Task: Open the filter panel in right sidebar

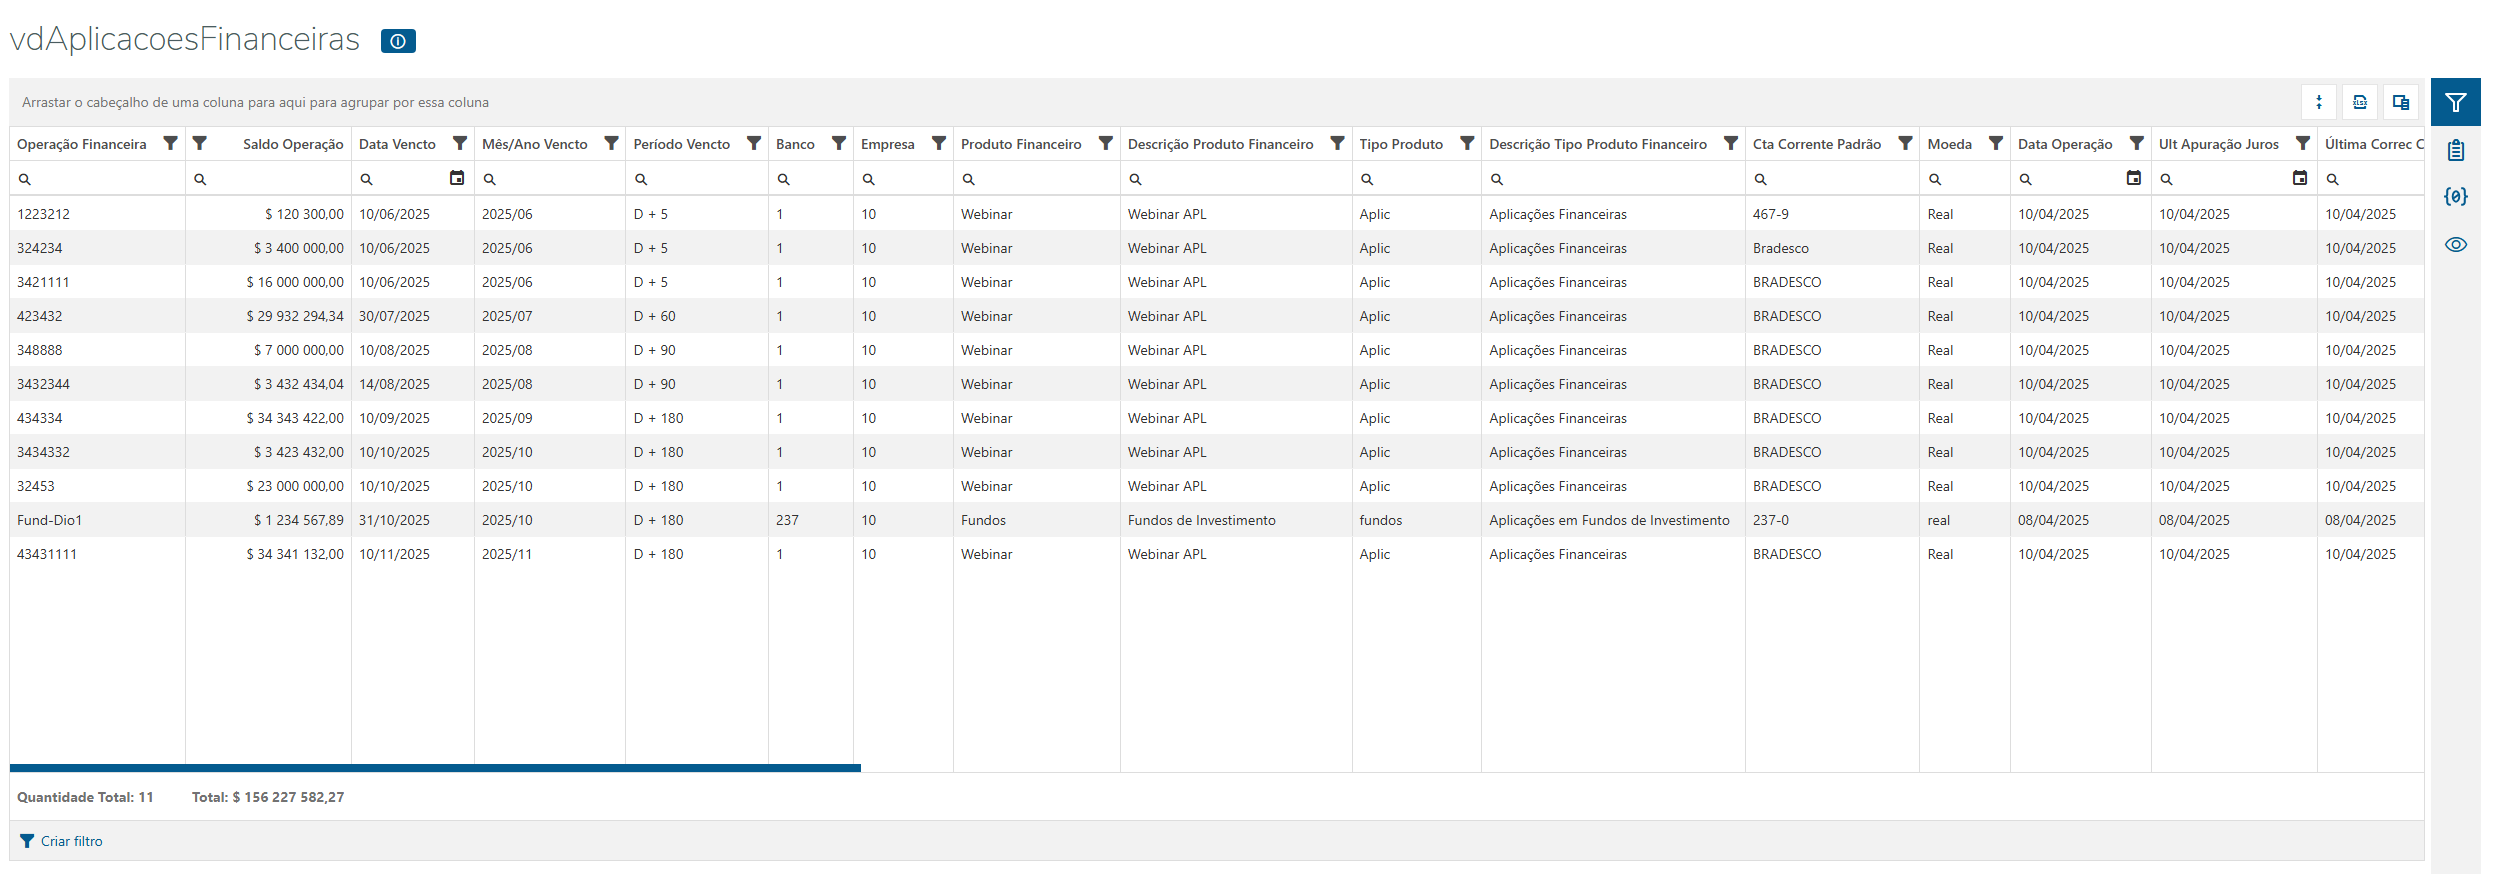Action: click(2456, 102)
